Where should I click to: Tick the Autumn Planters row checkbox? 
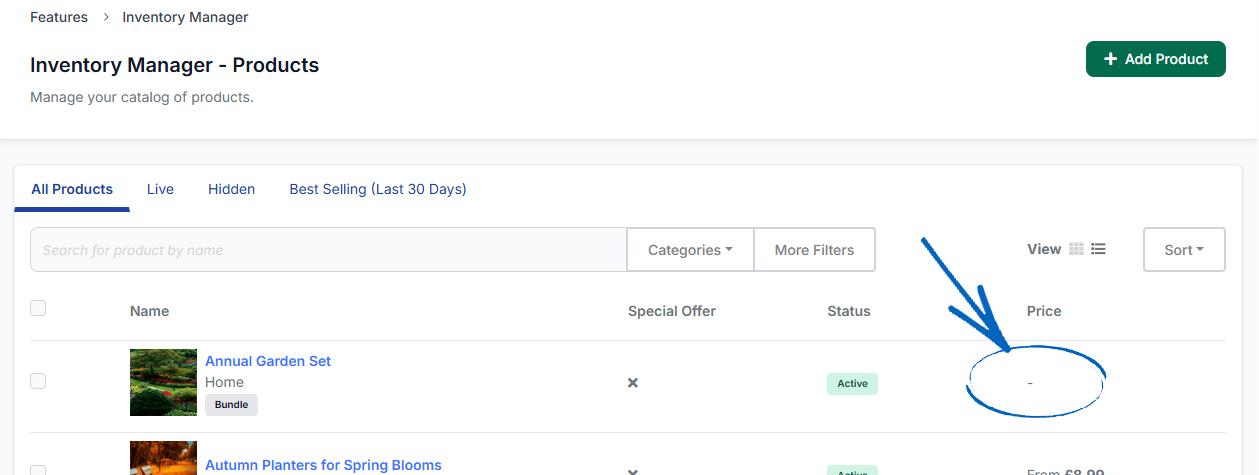[x=38, y=469]
